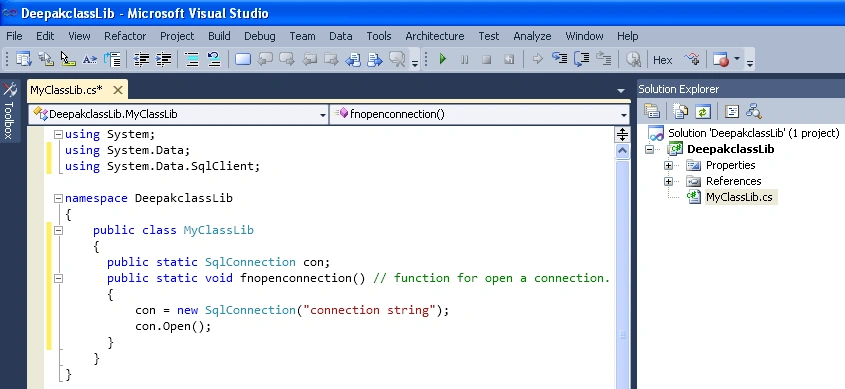Decrease the line indent
This screenshot has width=845, height=389.
142,59
